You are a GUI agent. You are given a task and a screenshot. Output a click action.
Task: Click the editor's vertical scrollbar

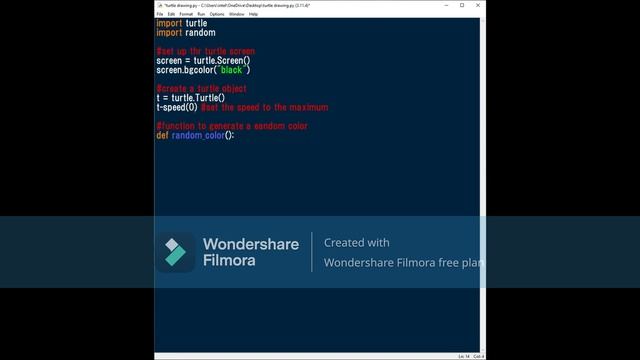[482, 185]
